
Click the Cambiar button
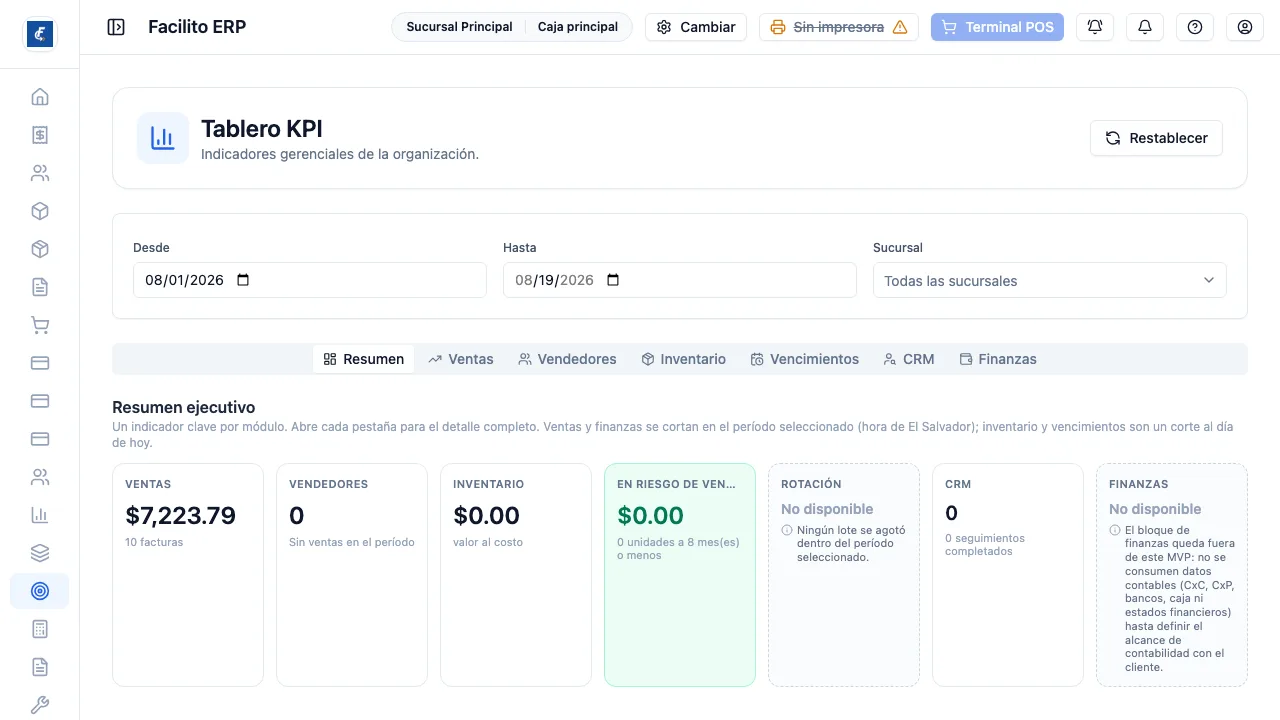tap(696, 27)
